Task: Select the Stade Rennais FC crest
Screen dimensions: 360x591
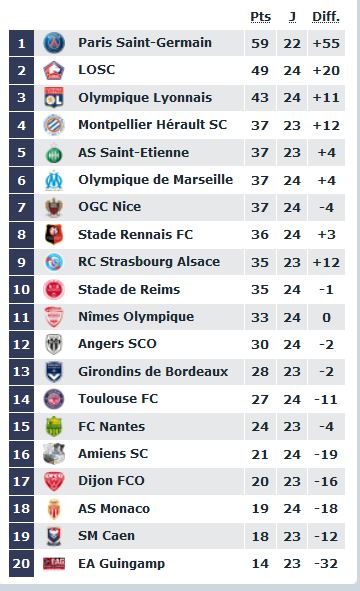Action: (x=54, y=234)
